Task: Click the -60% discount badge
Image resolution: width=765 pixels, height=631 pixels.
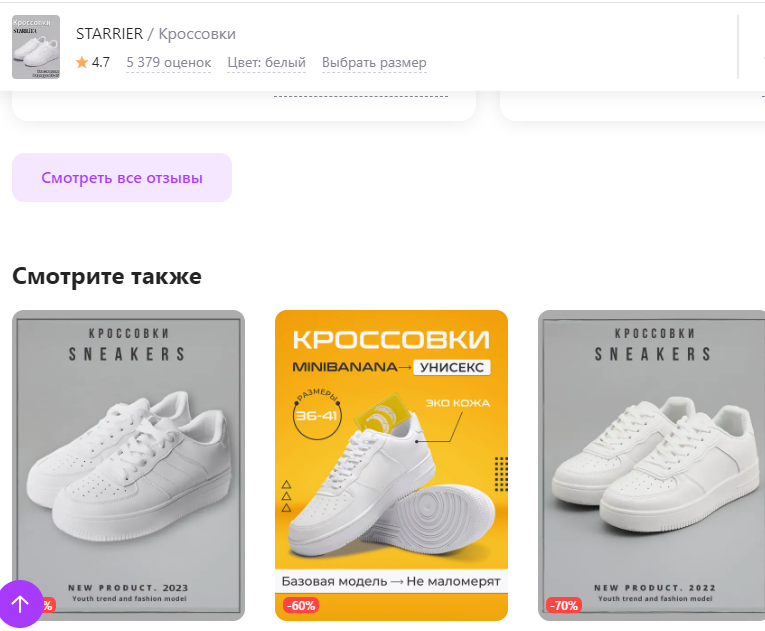Action: (x=301, y=606)
